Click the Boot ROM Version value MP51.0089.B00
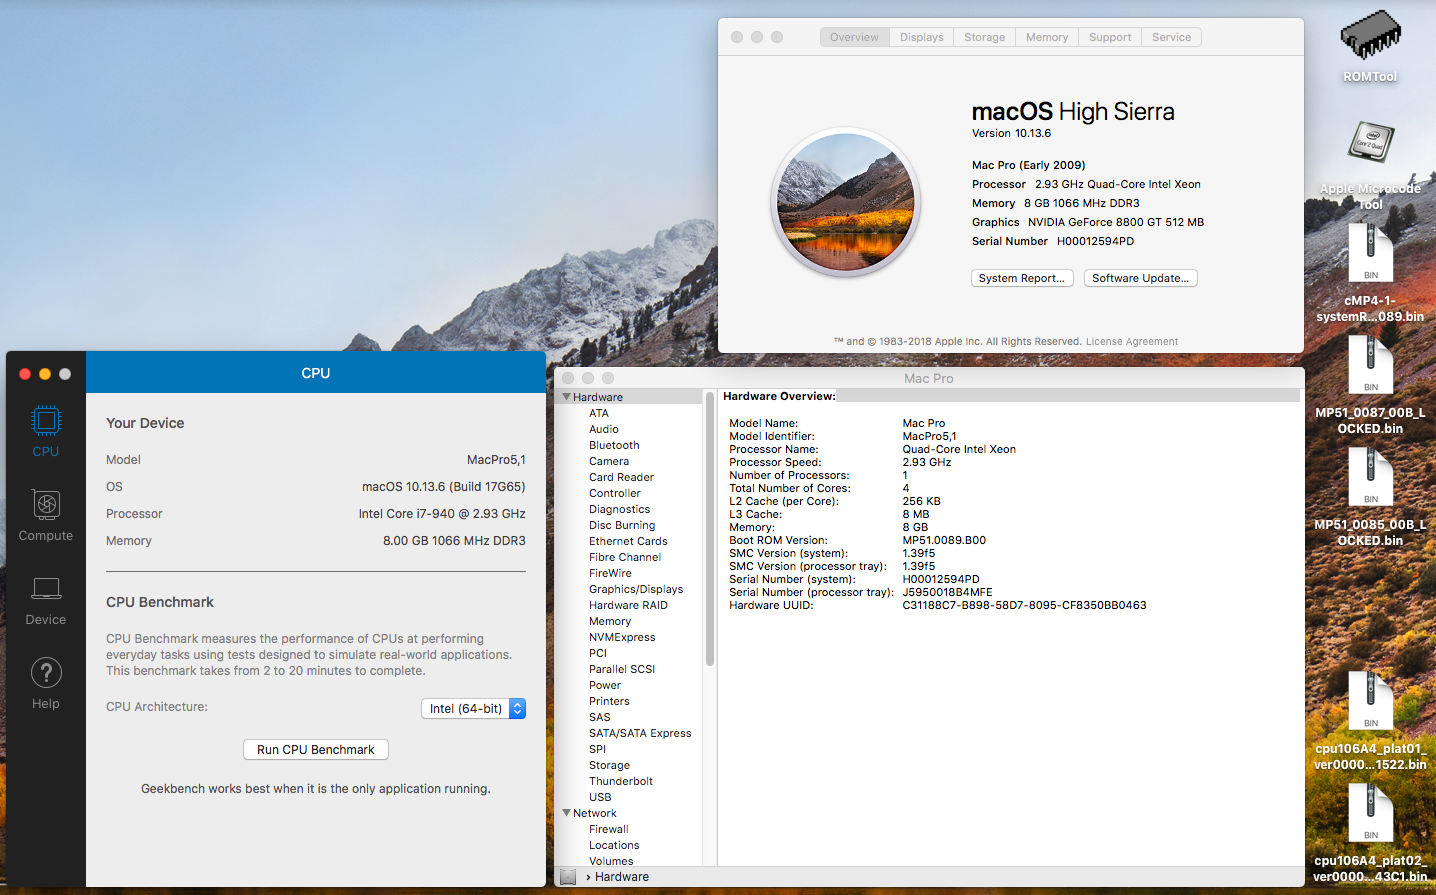This screenshot has width=1436, height=895. coord(944,540)
